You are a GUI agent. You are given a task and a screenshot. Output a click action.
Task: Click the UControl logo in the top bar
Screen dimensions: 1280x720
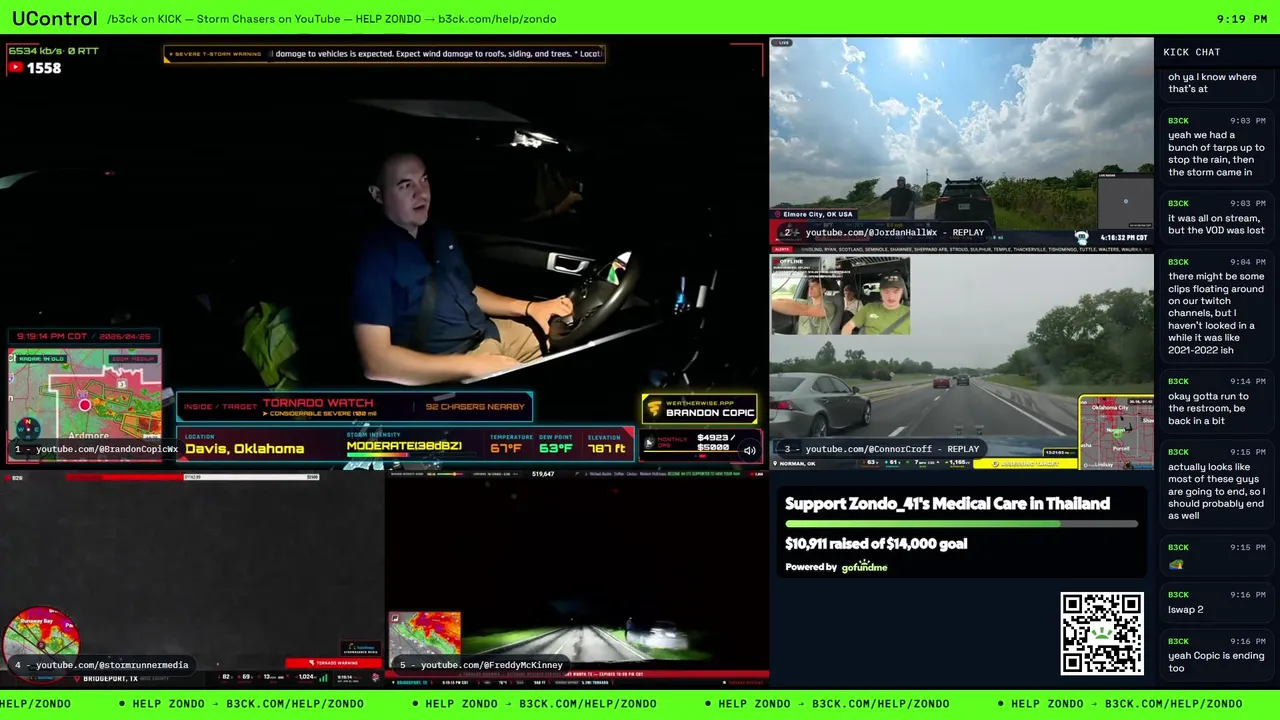(x=54, y=18)
